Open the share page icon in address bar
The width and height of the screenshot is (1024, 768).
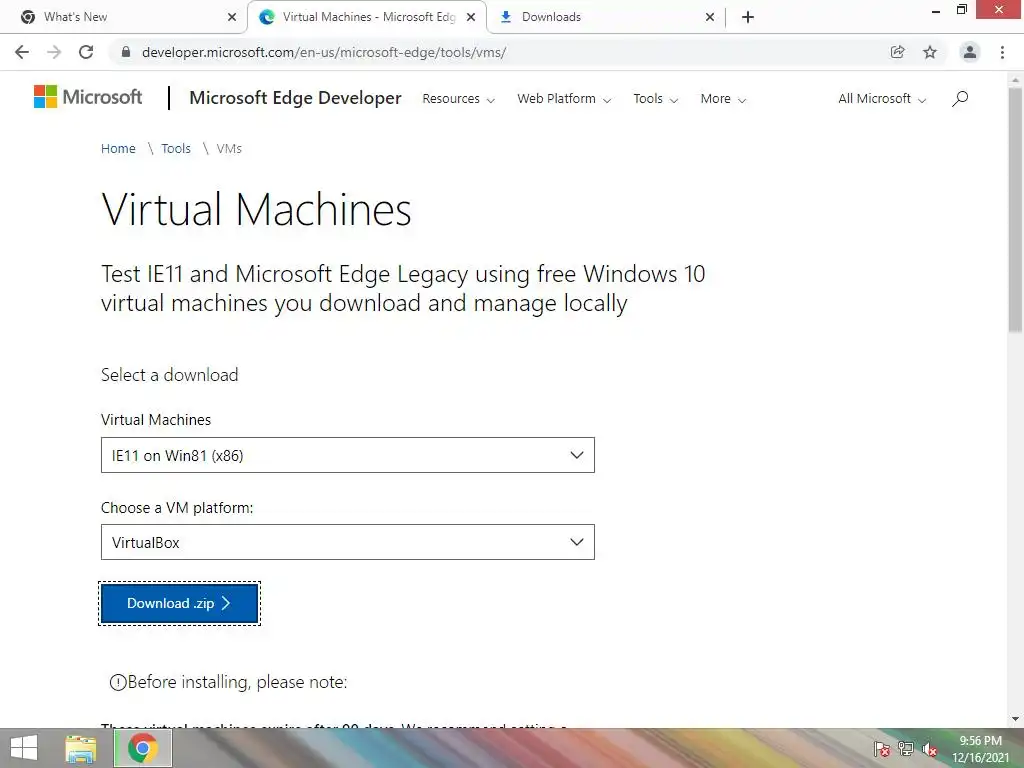point(897,52)
